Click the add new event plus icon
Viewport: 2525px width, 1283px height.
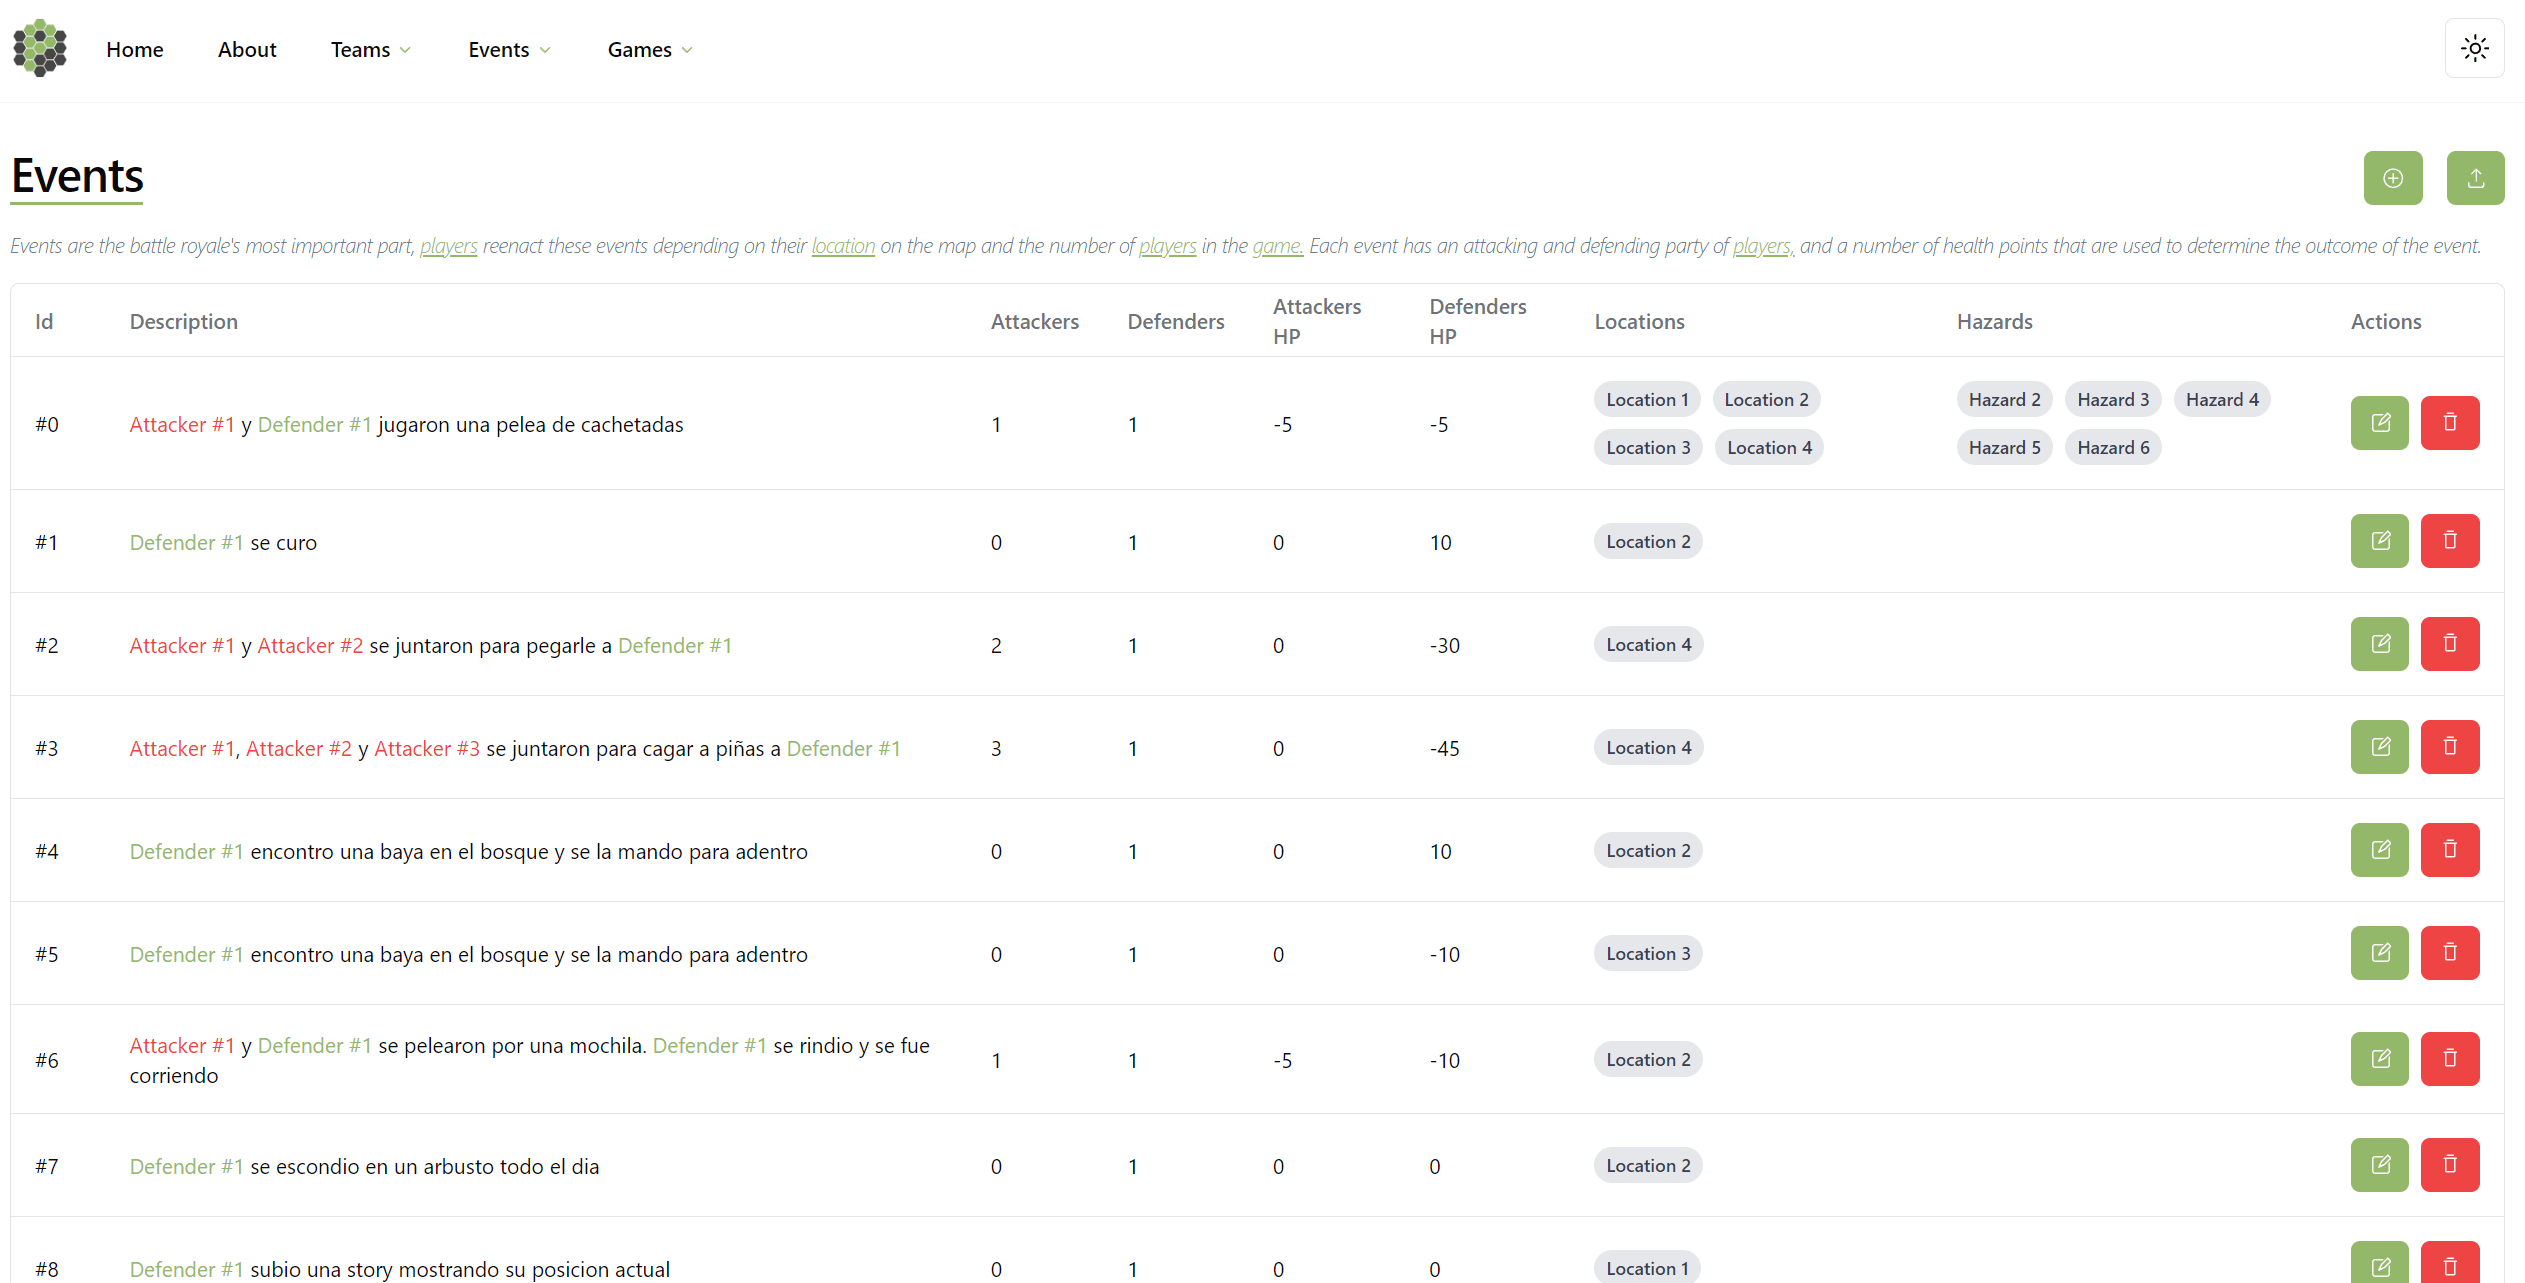(x=2392, y=178)
